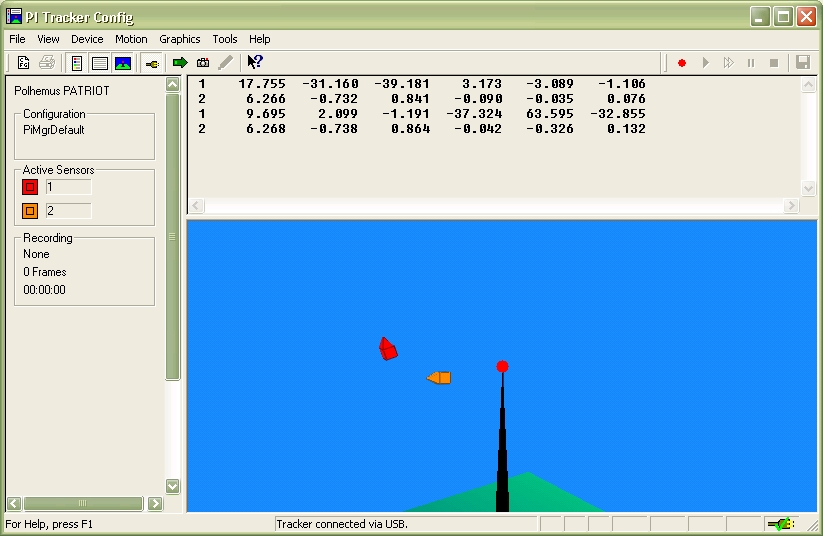The width and height of the screenshot is (823, 536).
Task: Click the plug connection toolbar icon
Action: coord(152,64)
